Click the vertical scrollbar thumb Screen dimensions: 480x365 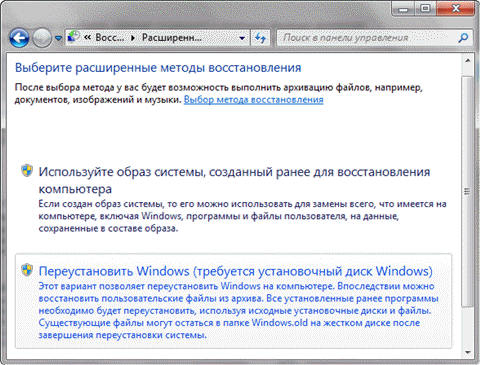click(468, 191)
